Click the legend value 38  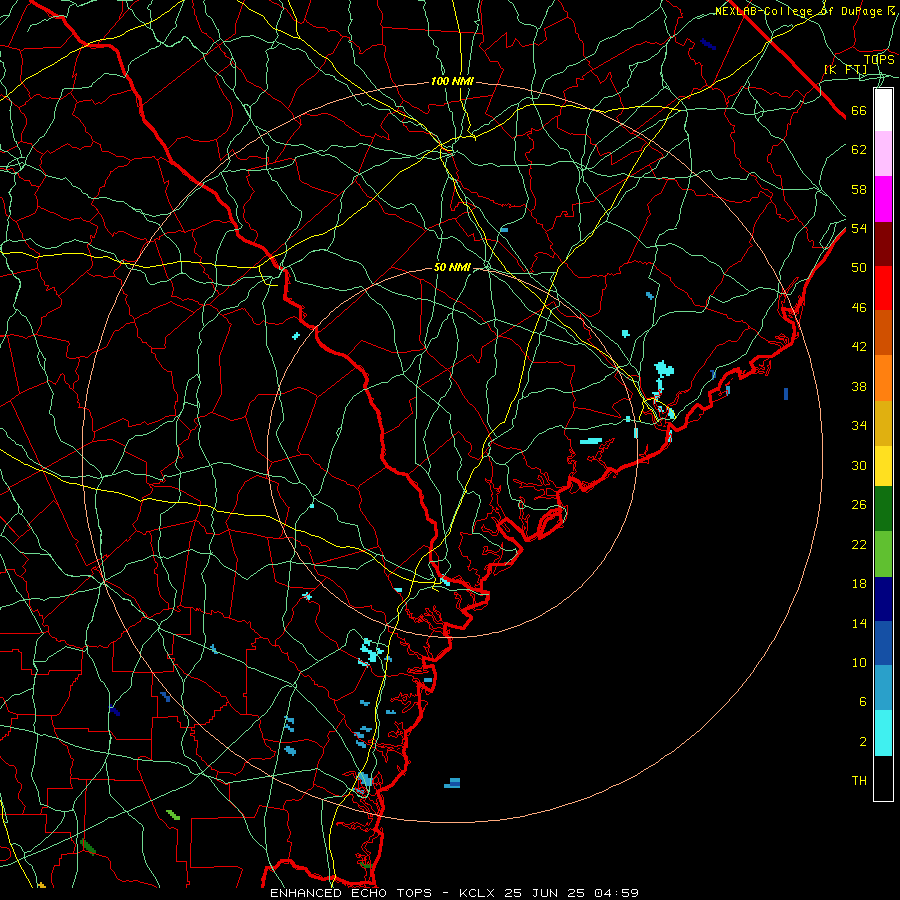[859, 386]
